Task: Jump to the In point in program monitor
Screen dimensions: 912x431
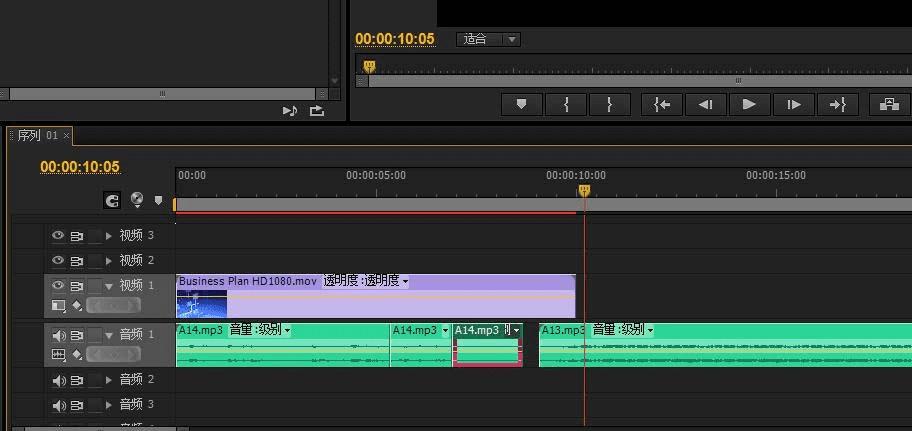Action: [662, 105]
